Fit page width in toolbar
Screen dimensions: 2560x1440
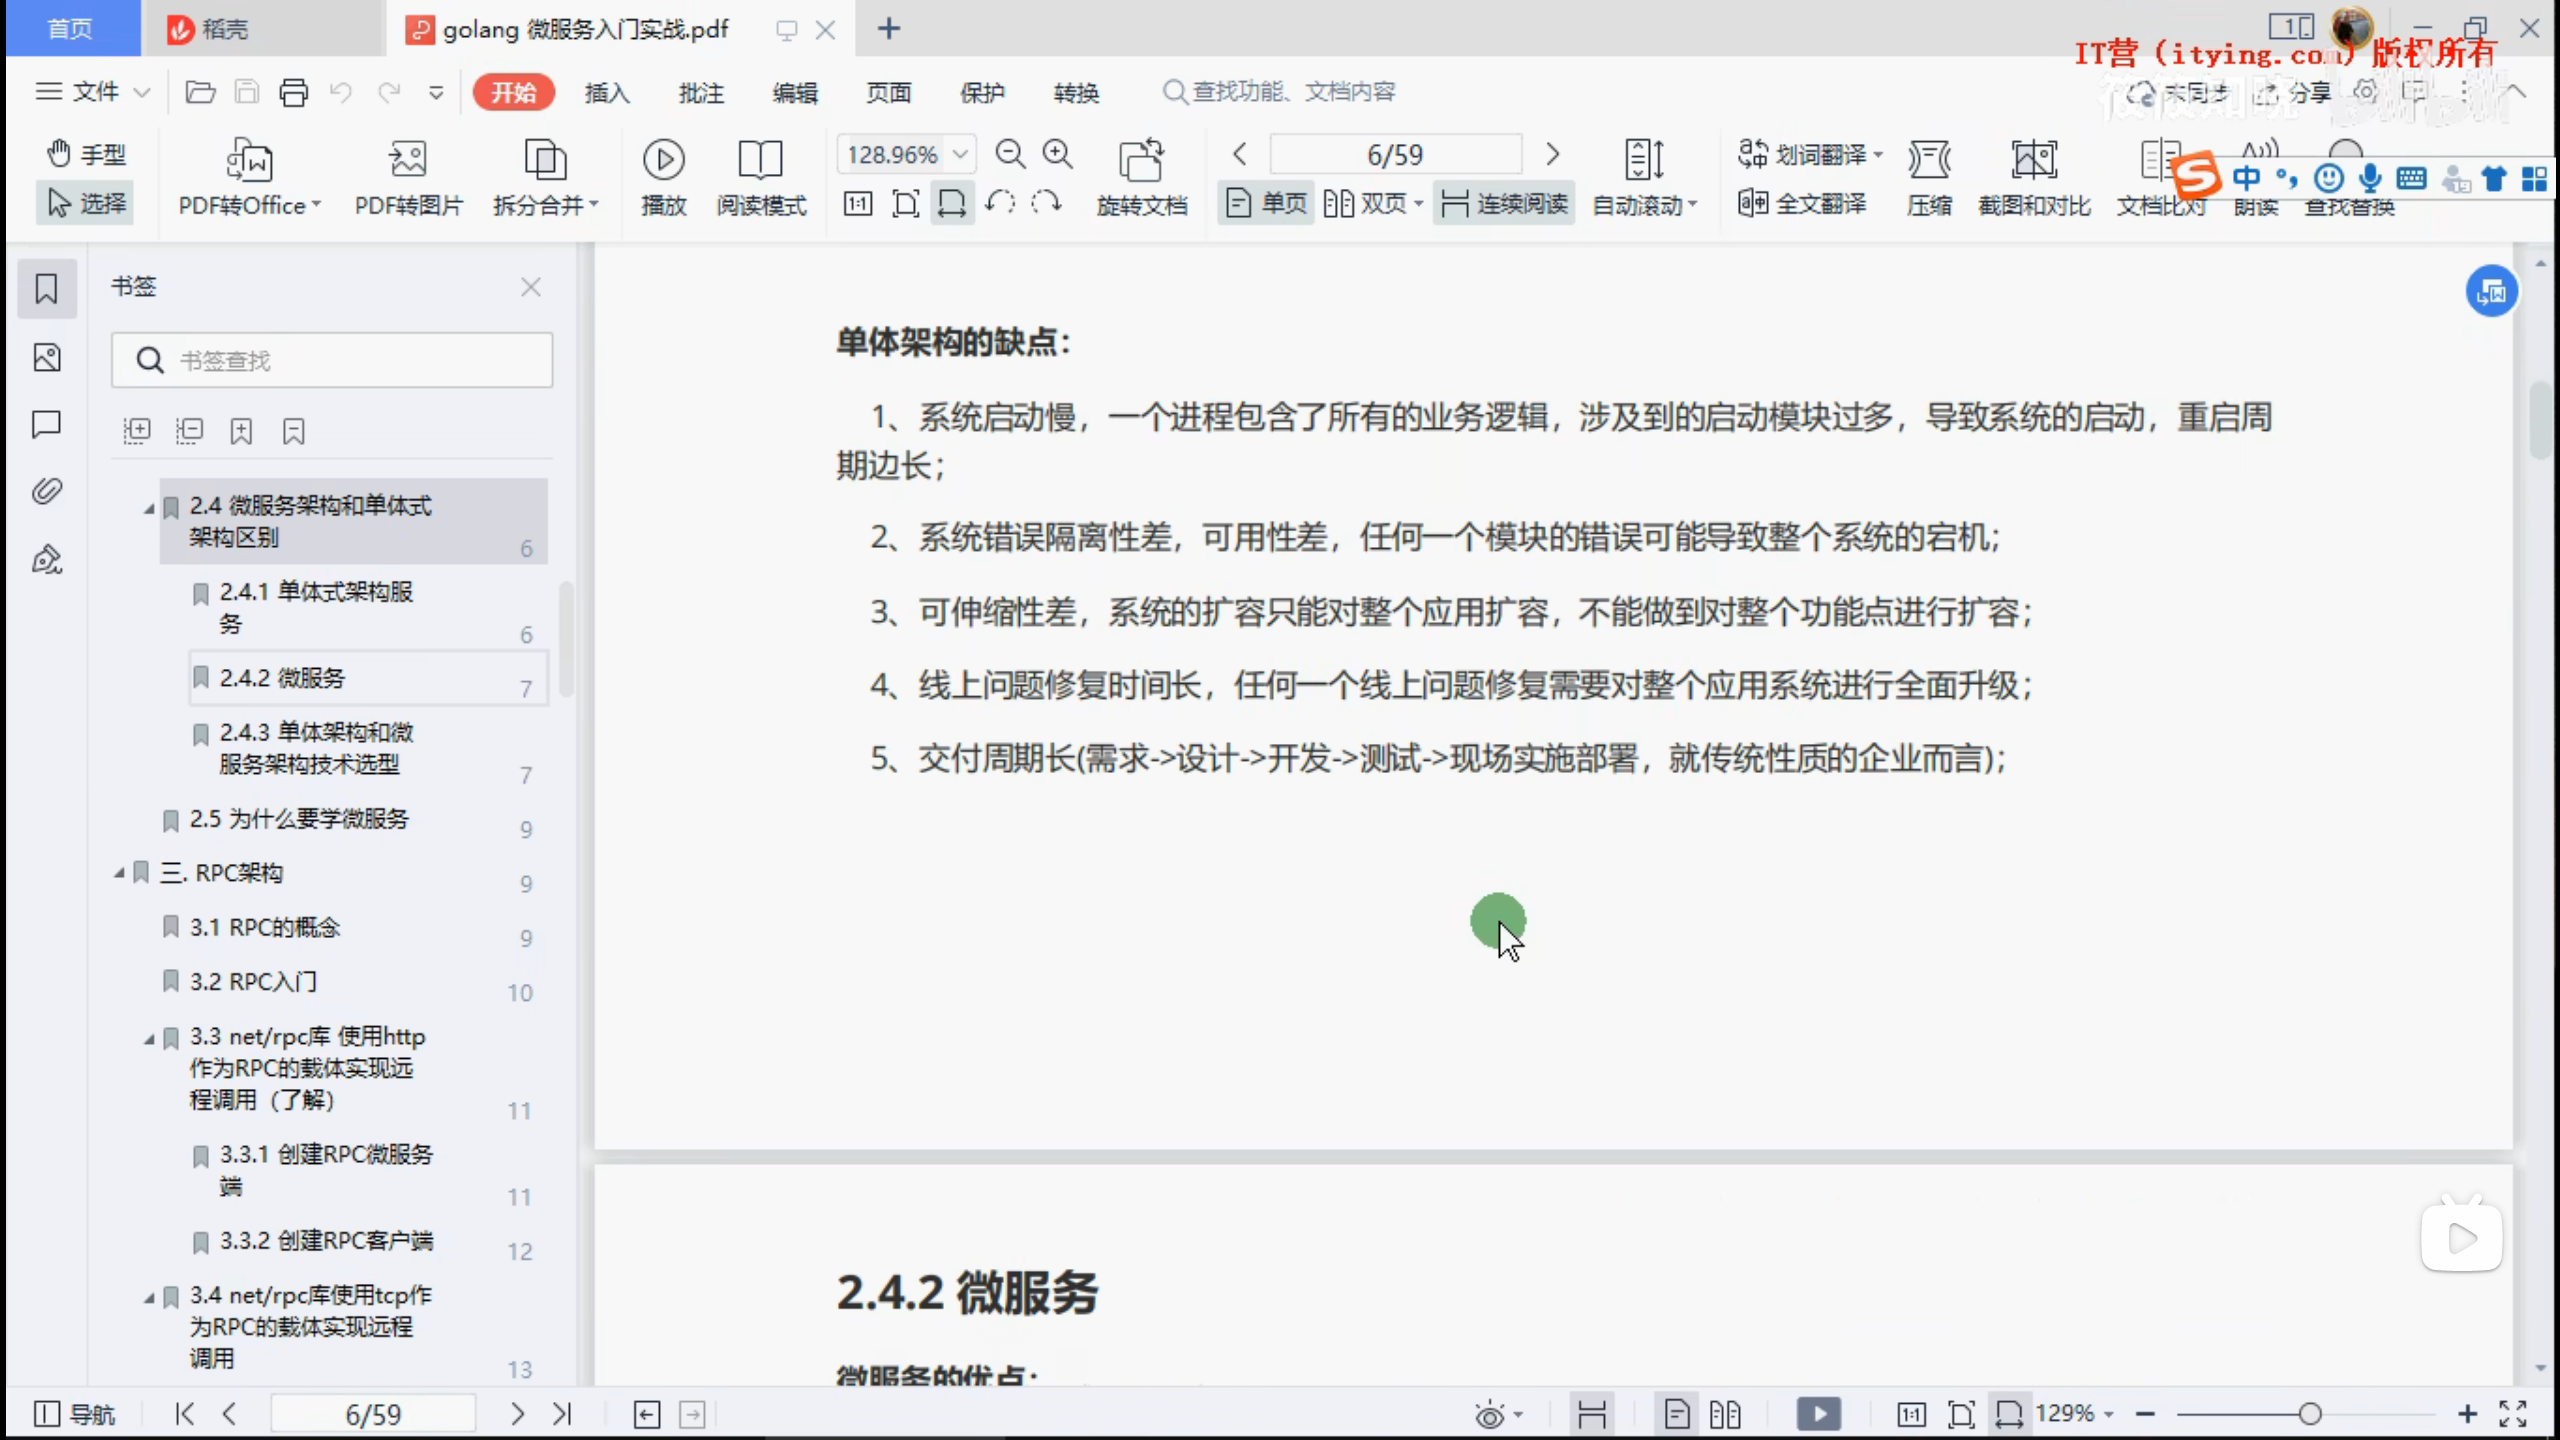tap(952, 204)
